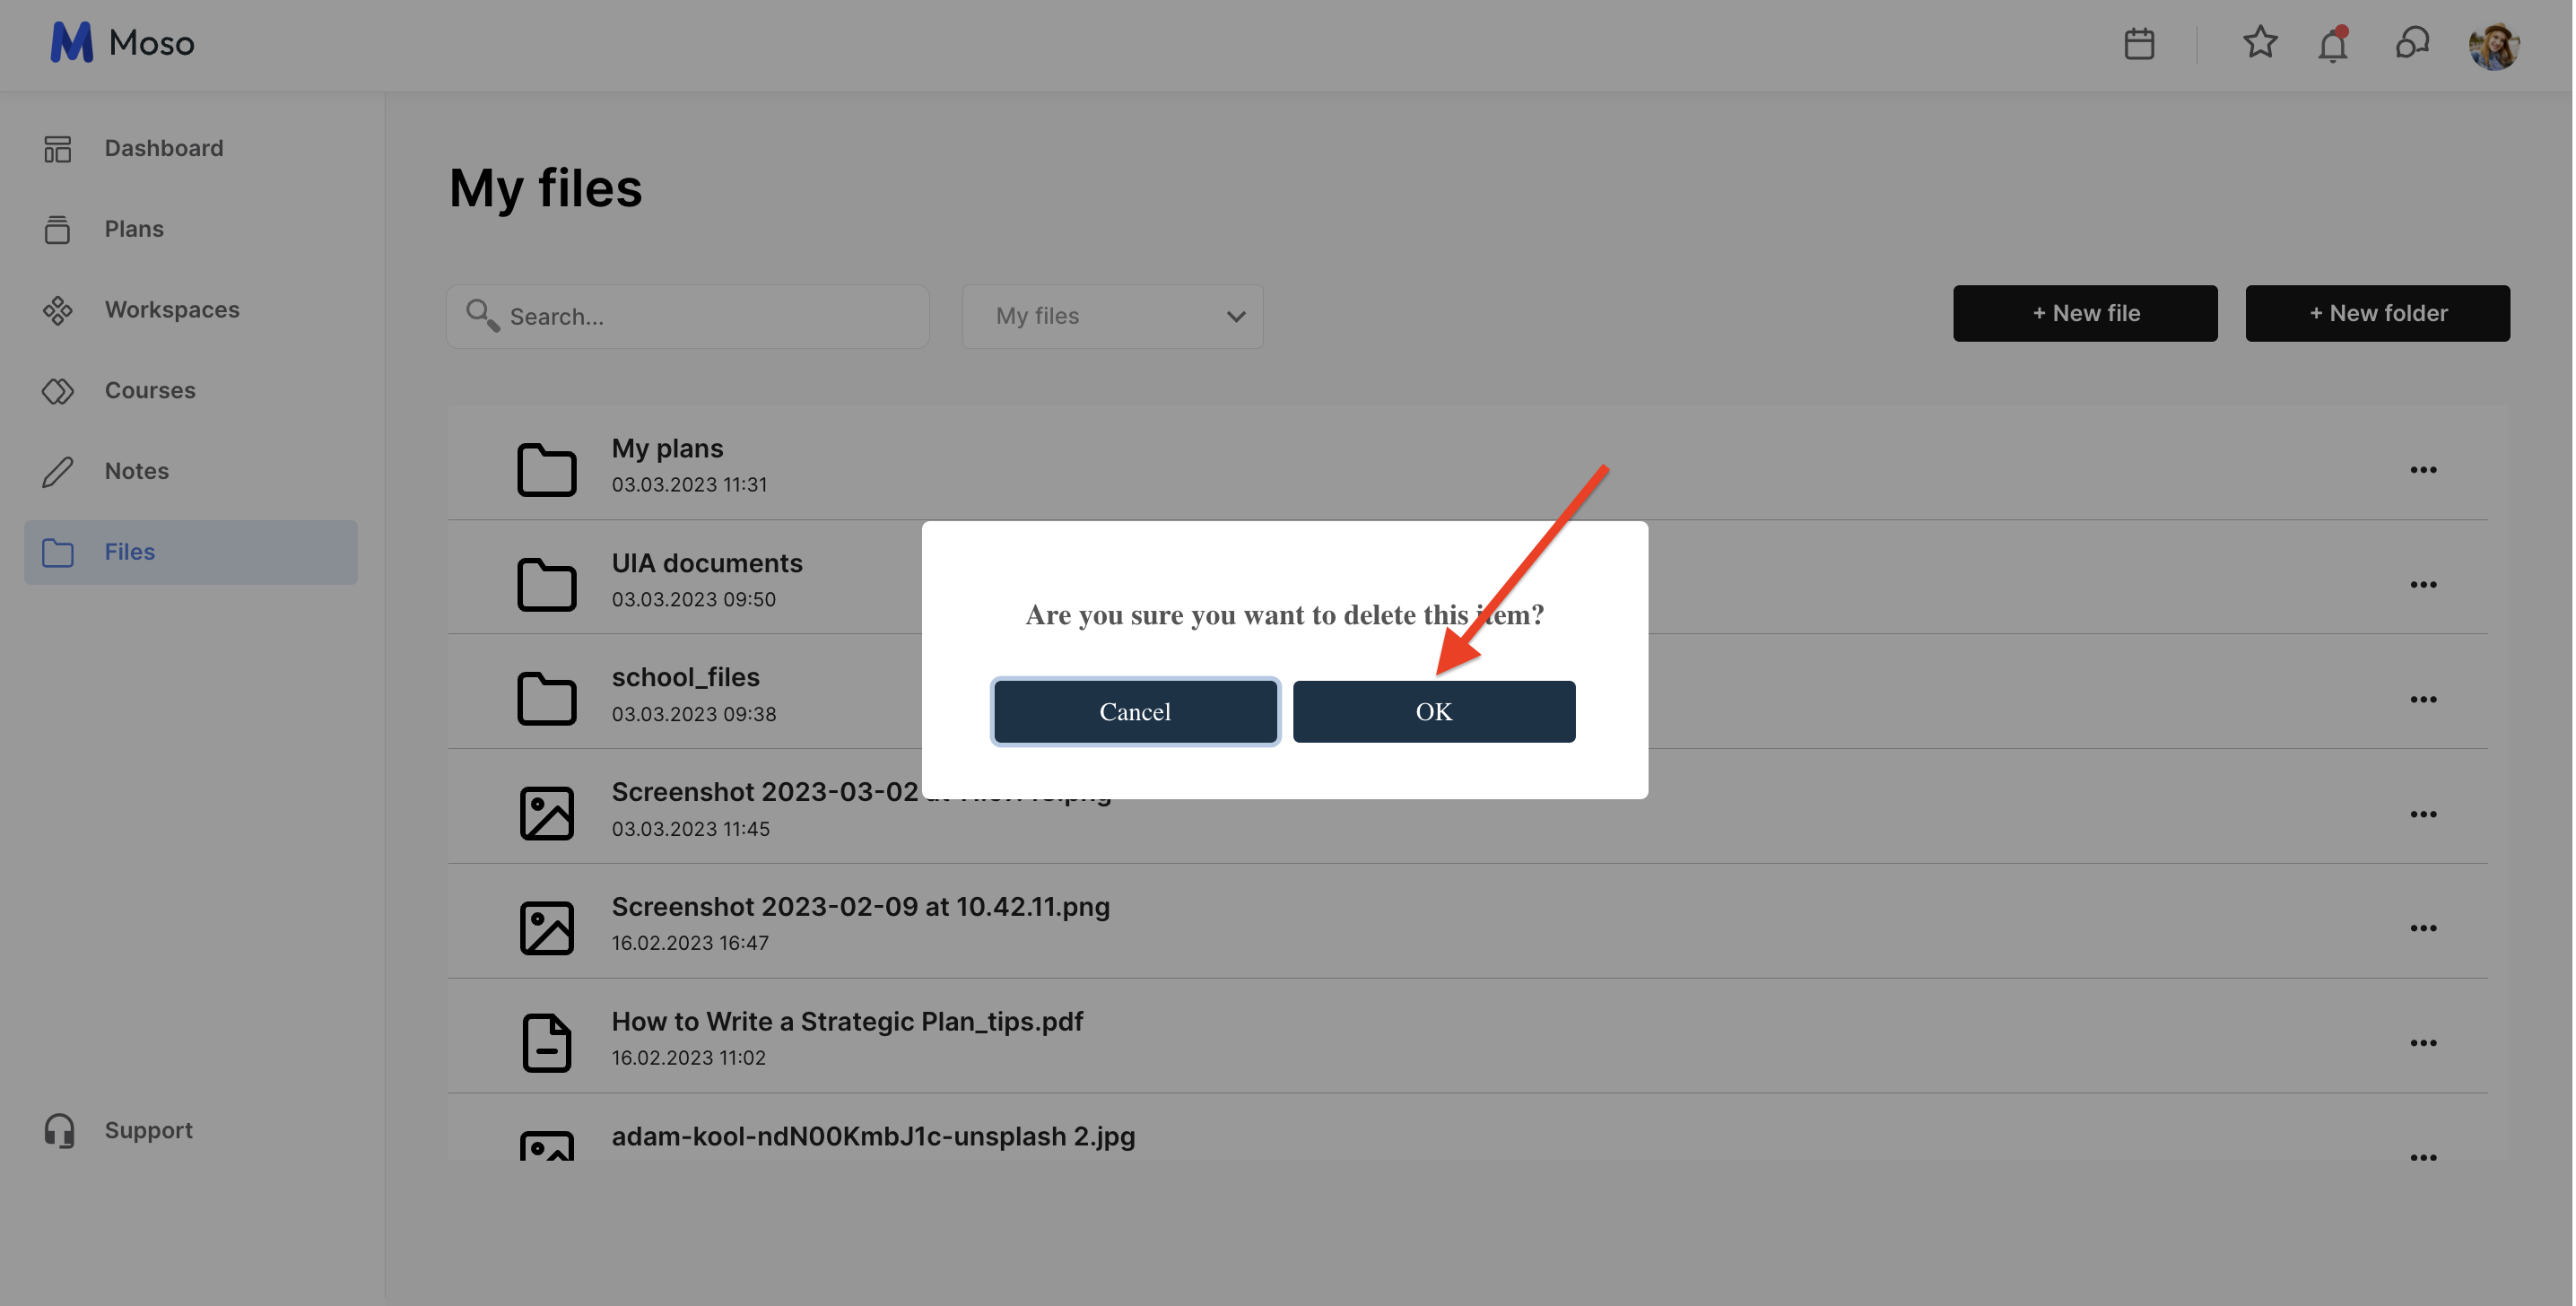The height and width of the screenshot is (1306, 2576).
Task: Open Workspaces from sidebar
Action: pyautogui.click(x=171, y=310)
